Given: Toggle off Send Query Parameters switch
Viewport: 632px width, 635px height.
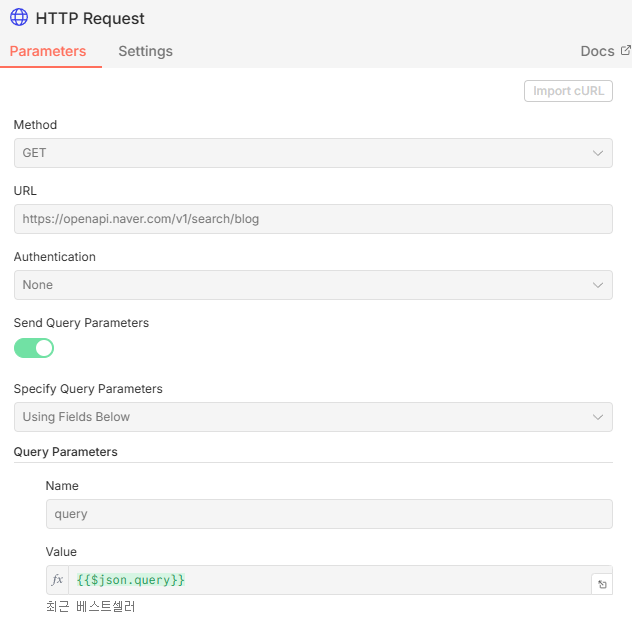Looking at the screenshot, I should pyautogui.click(x=34, y=348).
